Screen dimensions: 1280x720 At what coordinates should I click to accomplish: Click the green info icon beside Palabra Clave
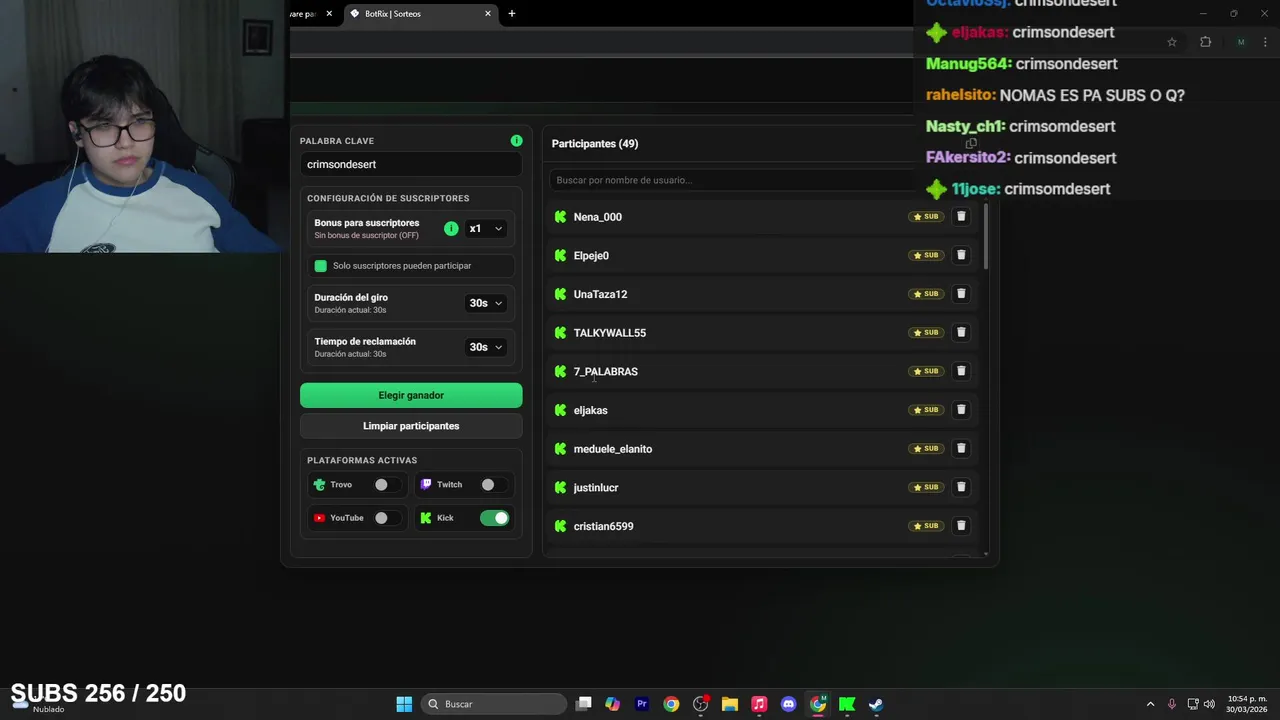pyautogui.click(x=516, y=141)
